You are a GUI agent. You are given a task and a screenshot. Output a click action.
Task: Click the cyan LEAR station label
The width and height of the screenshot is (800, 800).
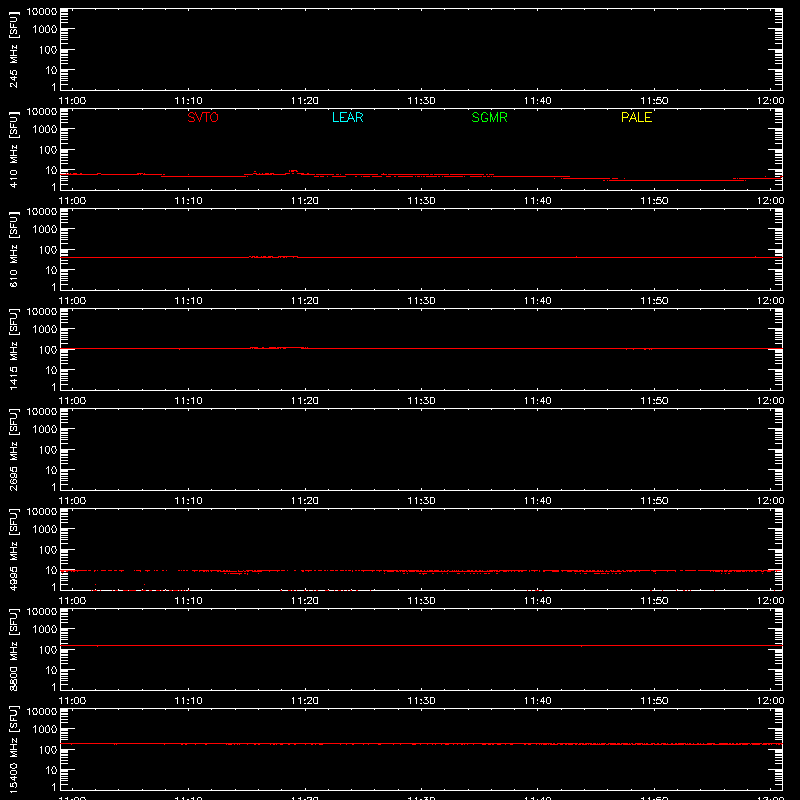[347, 117]
